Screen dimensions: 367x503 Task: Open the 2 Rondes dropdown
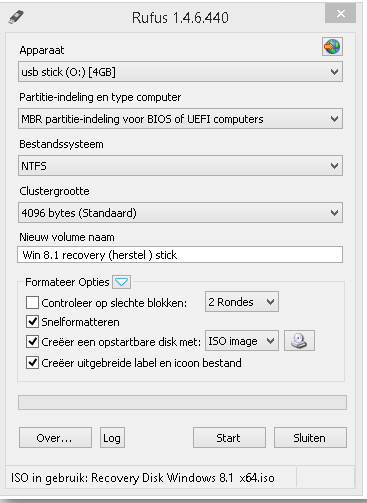coord(242,302)
